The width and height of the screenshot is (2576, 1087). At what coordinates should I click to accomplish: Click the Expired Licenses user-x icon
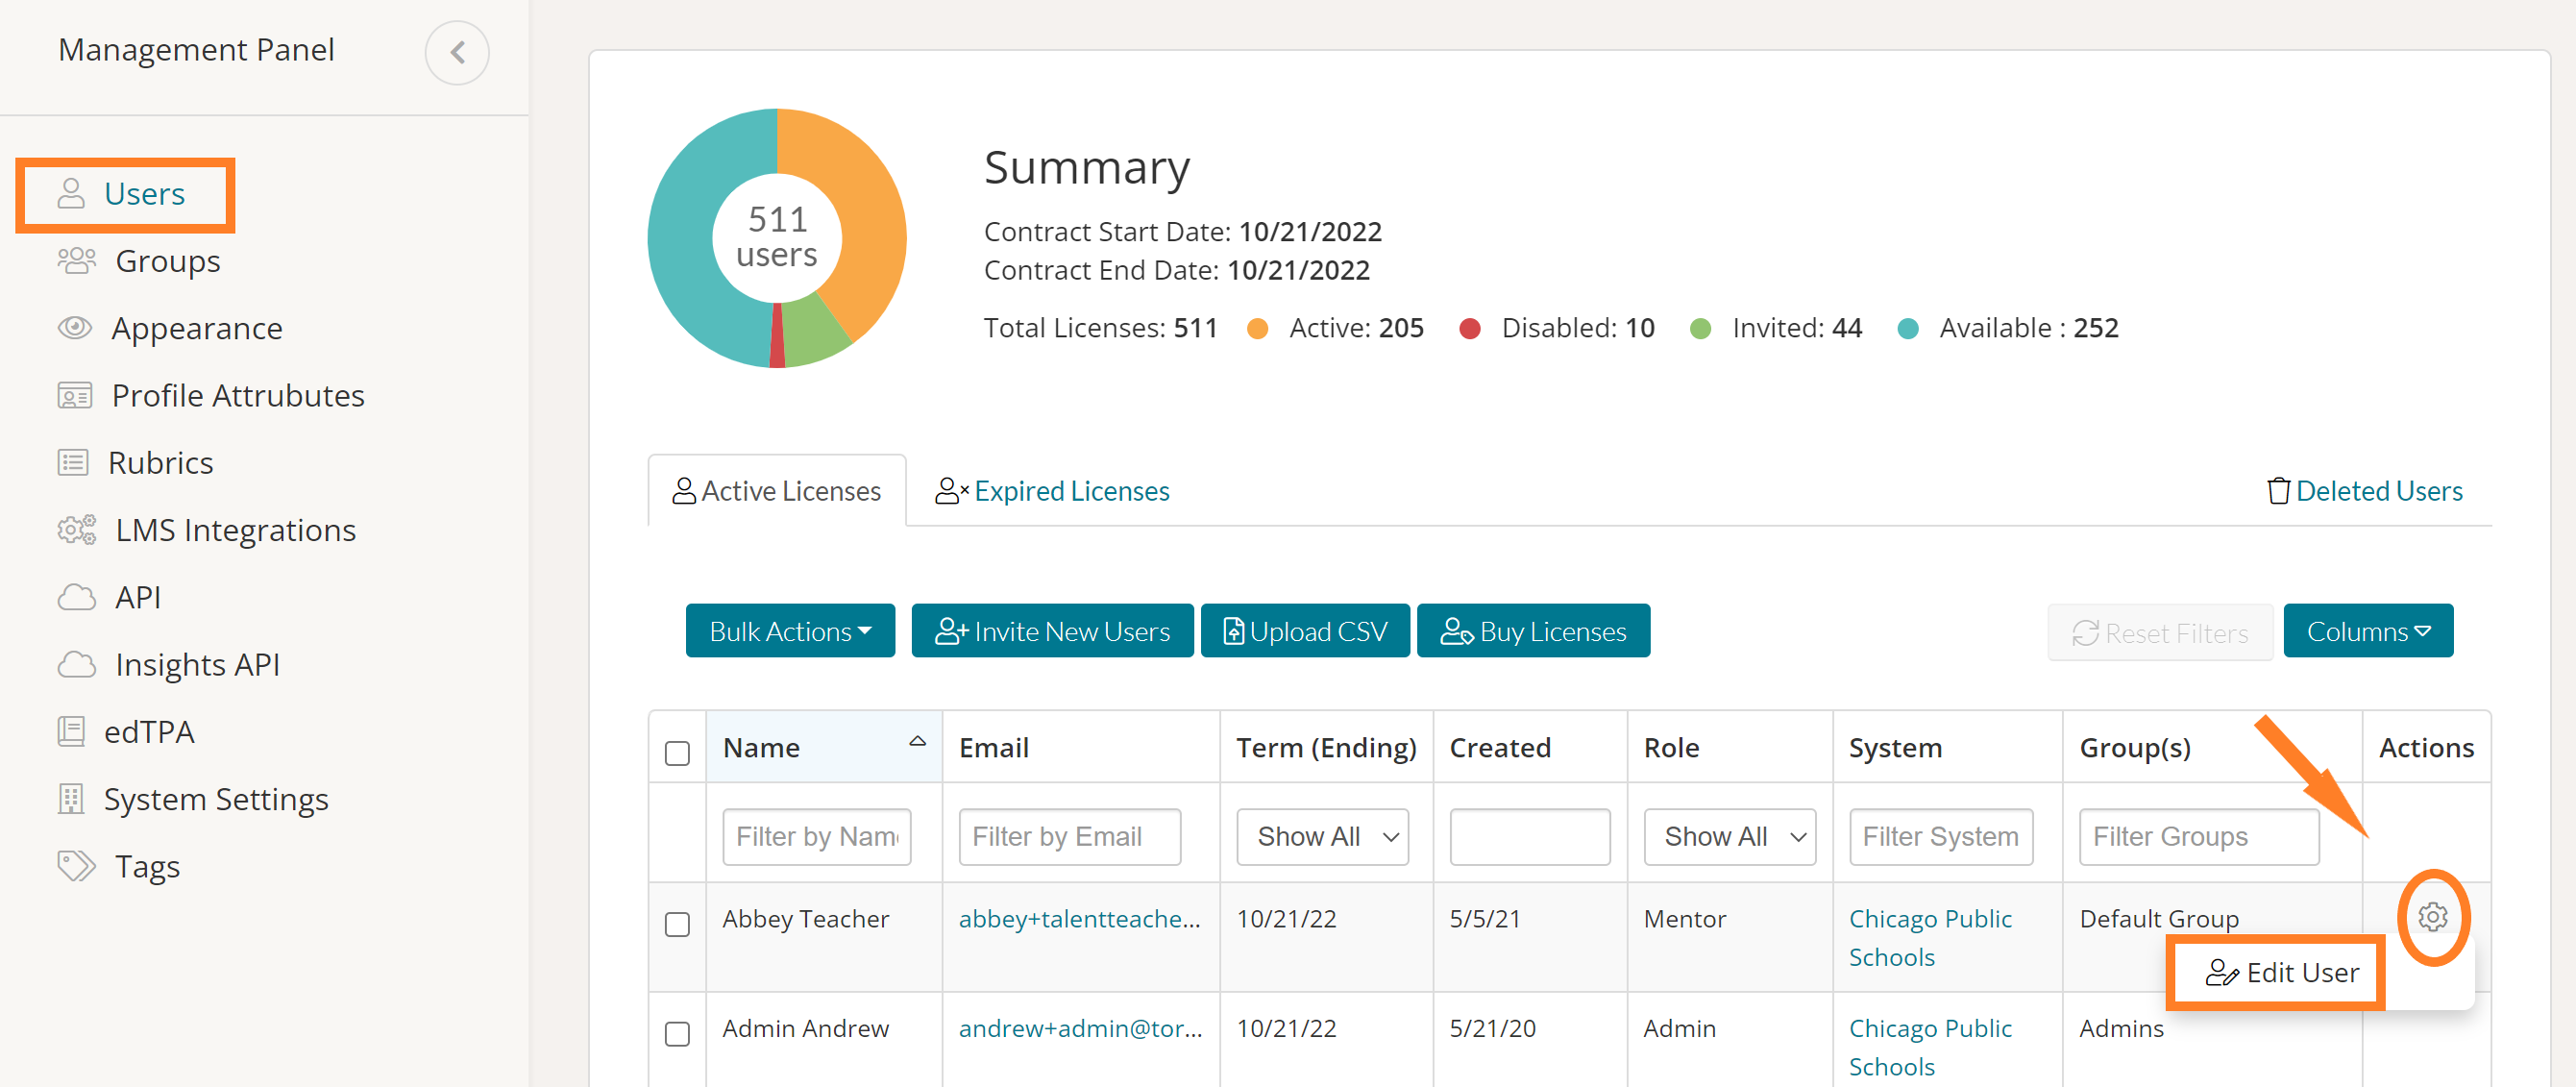click(x=952, y=491)
